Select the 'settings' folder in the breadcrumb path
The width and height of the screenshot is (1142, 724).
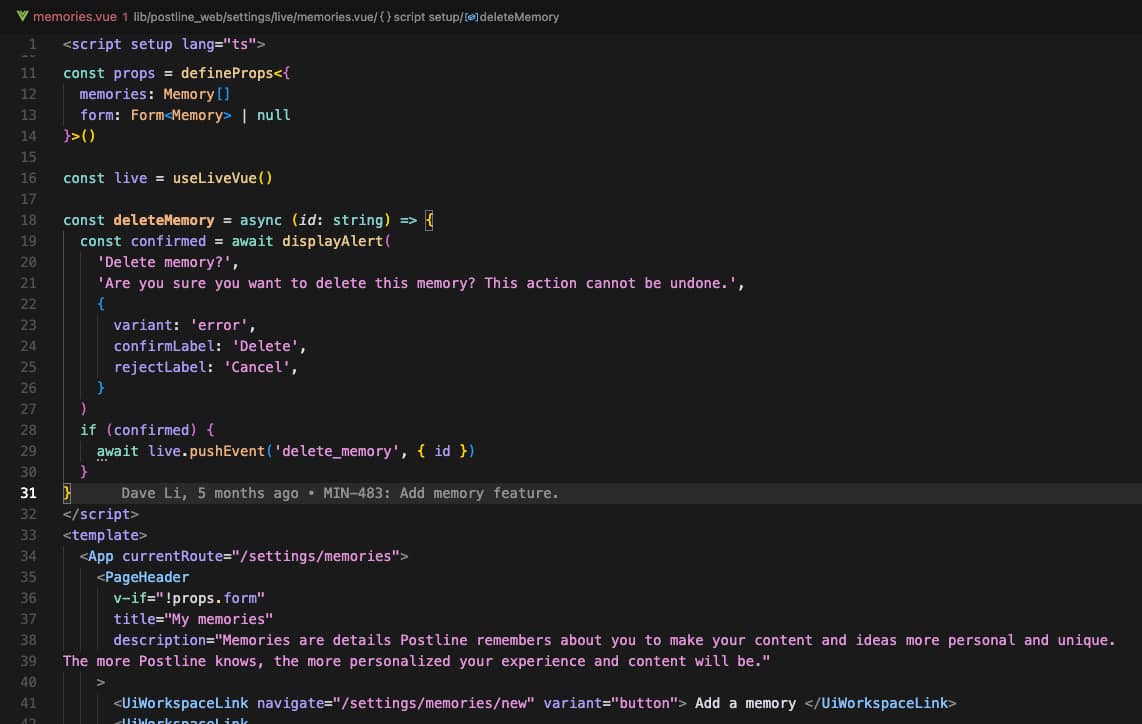pos(250,17)
